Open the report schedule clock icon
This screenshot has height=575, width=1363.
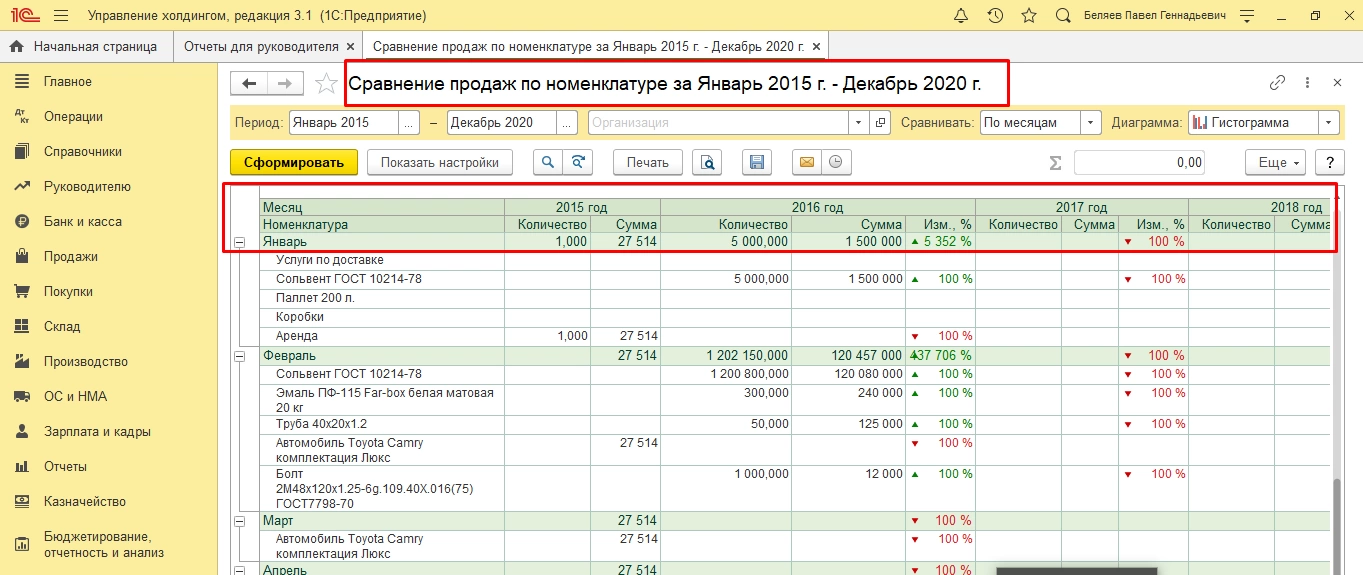pos(835,162)
